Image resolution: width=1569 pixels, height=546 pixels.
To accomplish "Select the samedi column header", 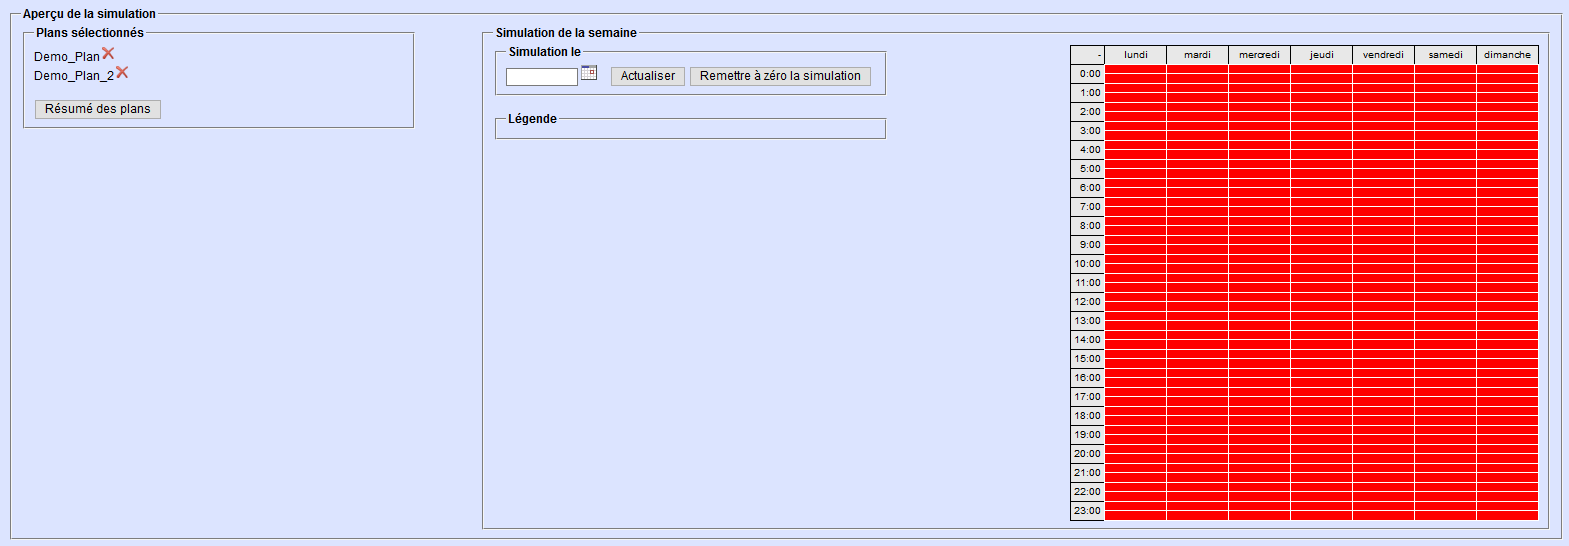I will coord(1446,55).
